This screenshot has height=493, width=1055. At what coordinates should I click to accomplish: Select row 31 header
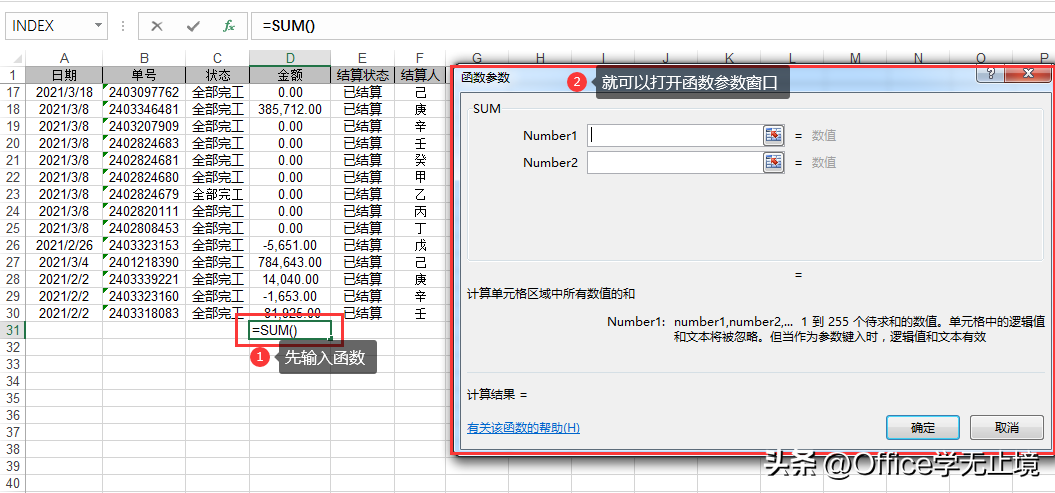(13, 330)
